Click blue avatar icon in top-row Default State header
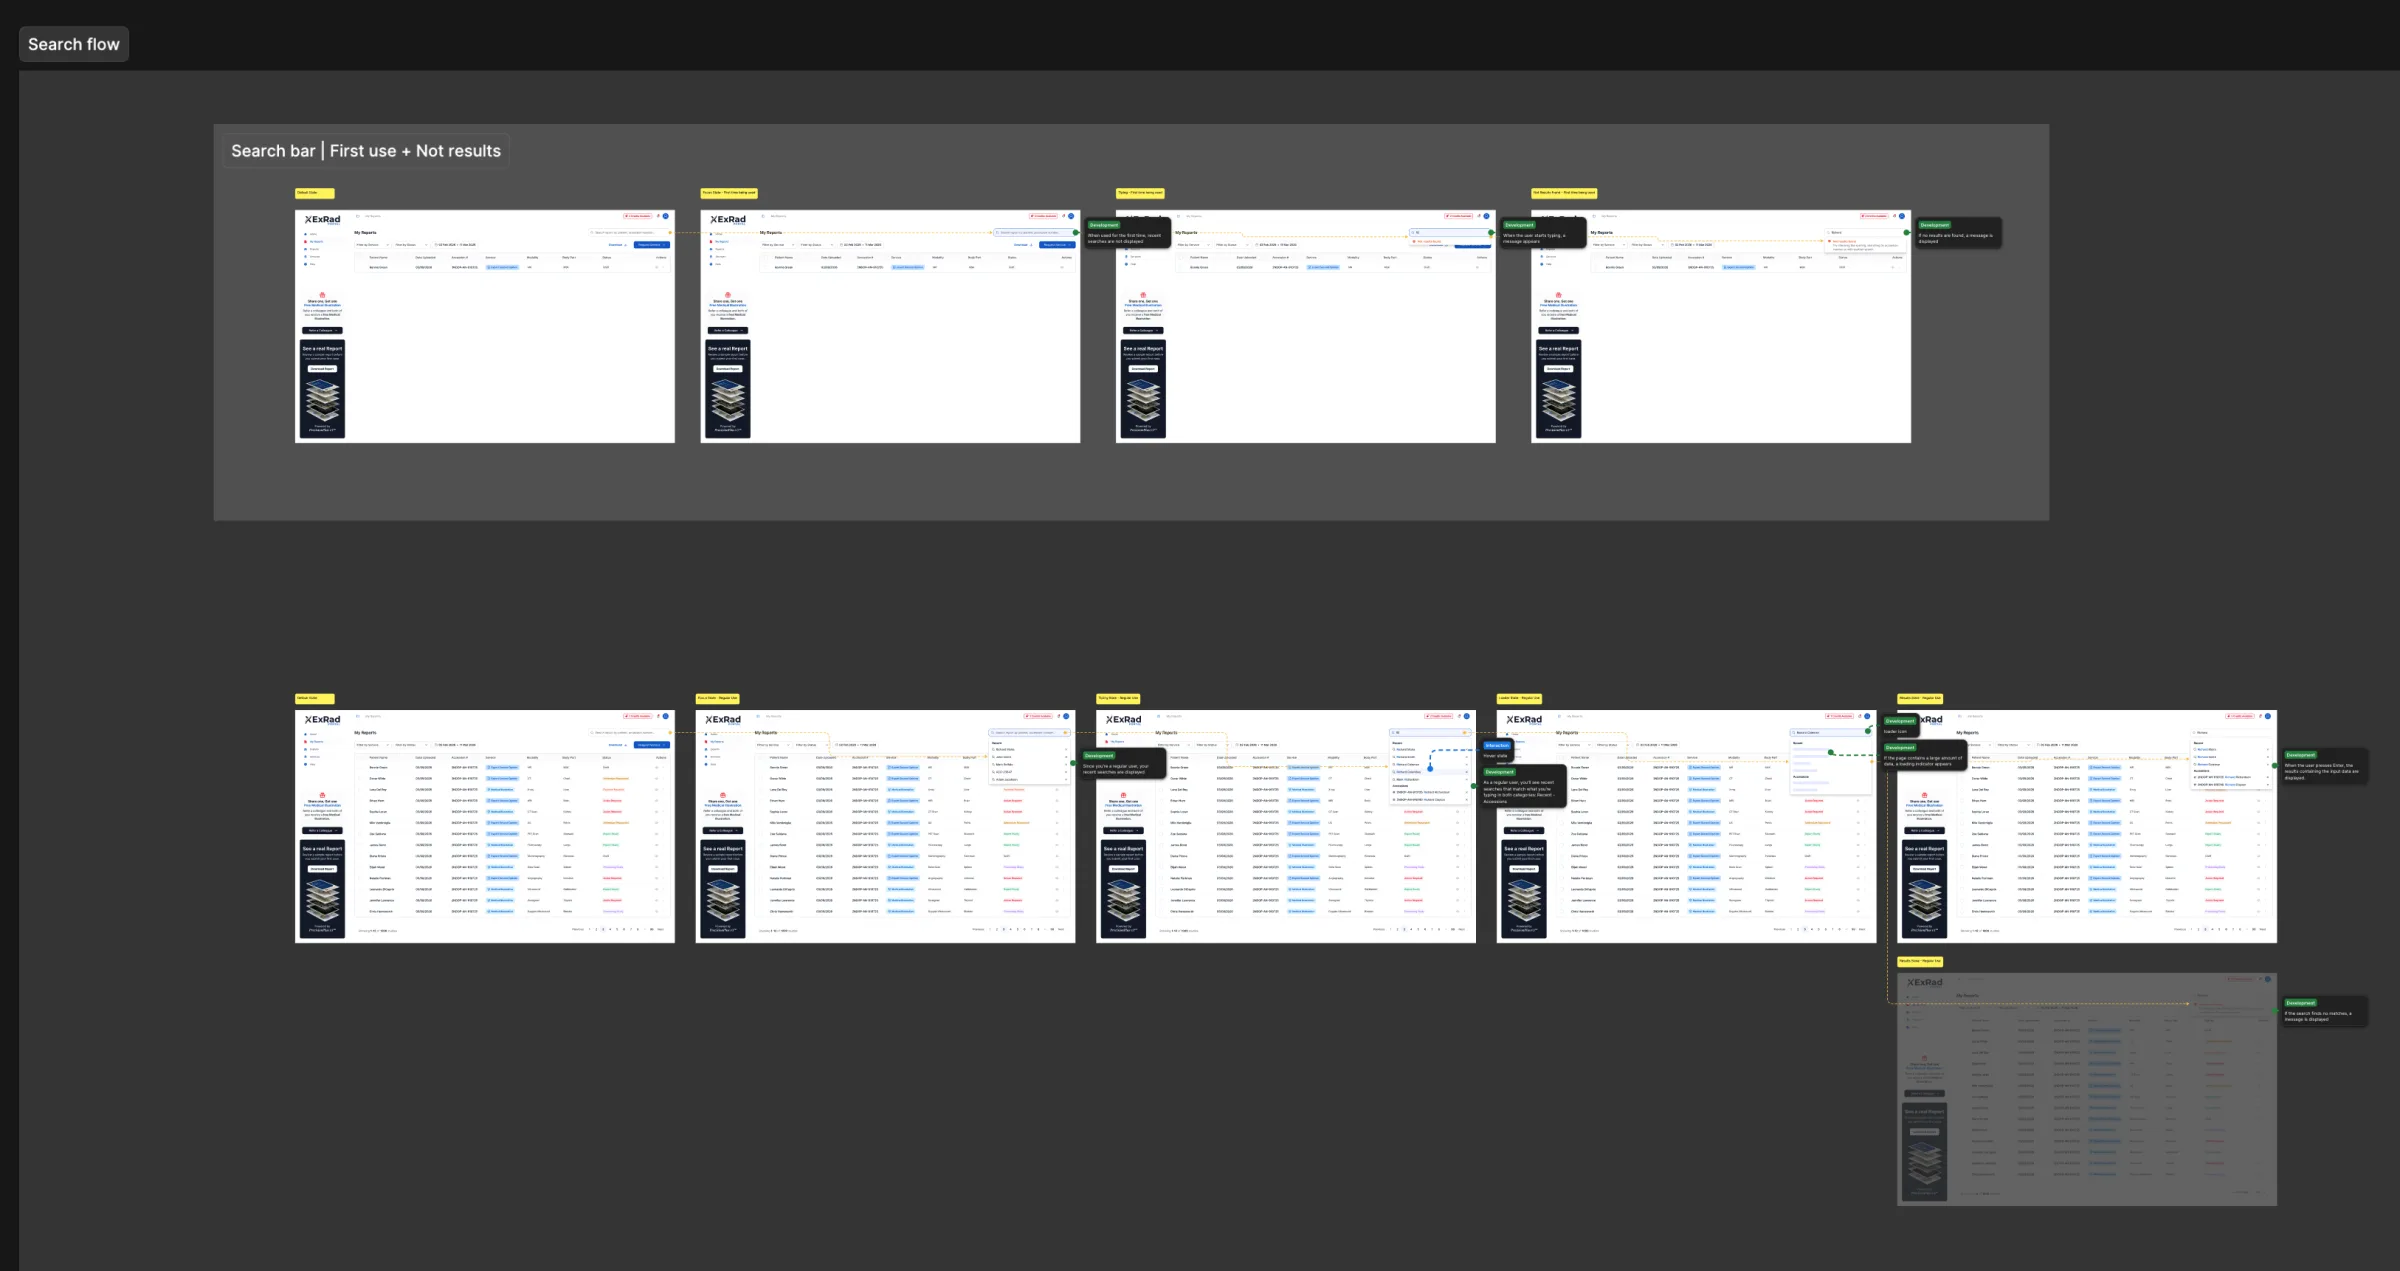Screen dimensions: 2400x1271 coord(665,216)
